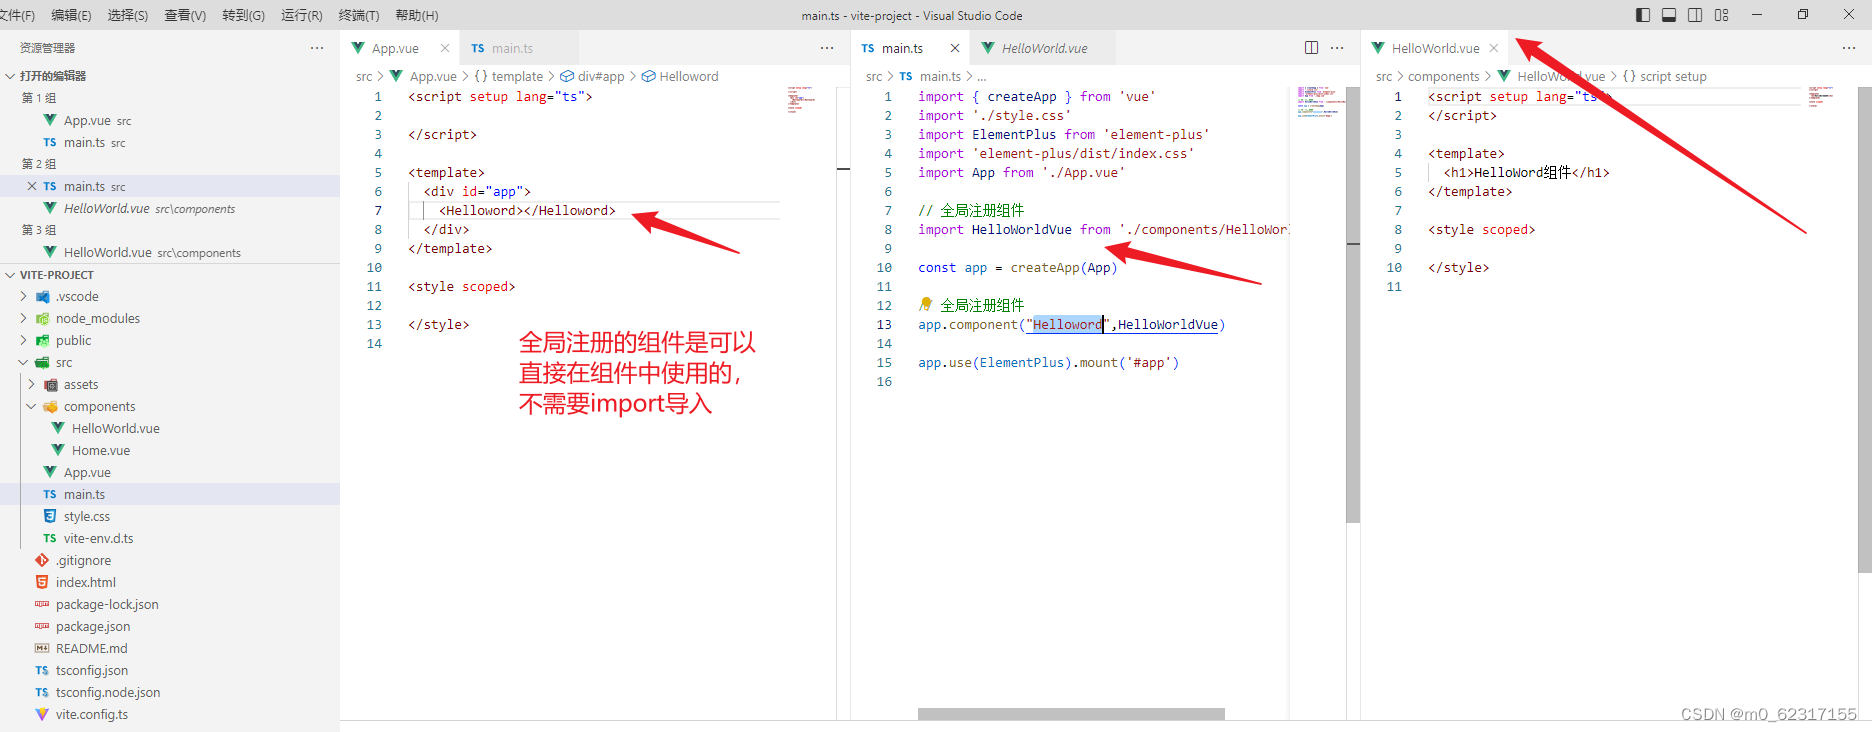Open the 选择(S) menu
This screenshot has height=732, width=1872.
(x=128, y=15)
